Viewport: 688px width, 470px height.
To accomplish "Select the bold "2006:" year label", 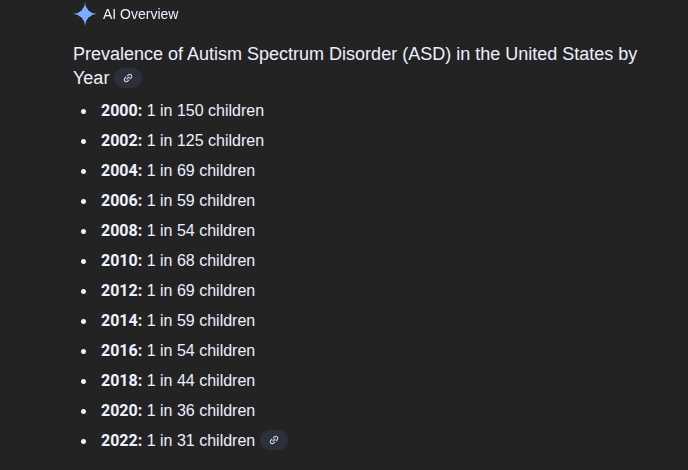I will 121,200.
